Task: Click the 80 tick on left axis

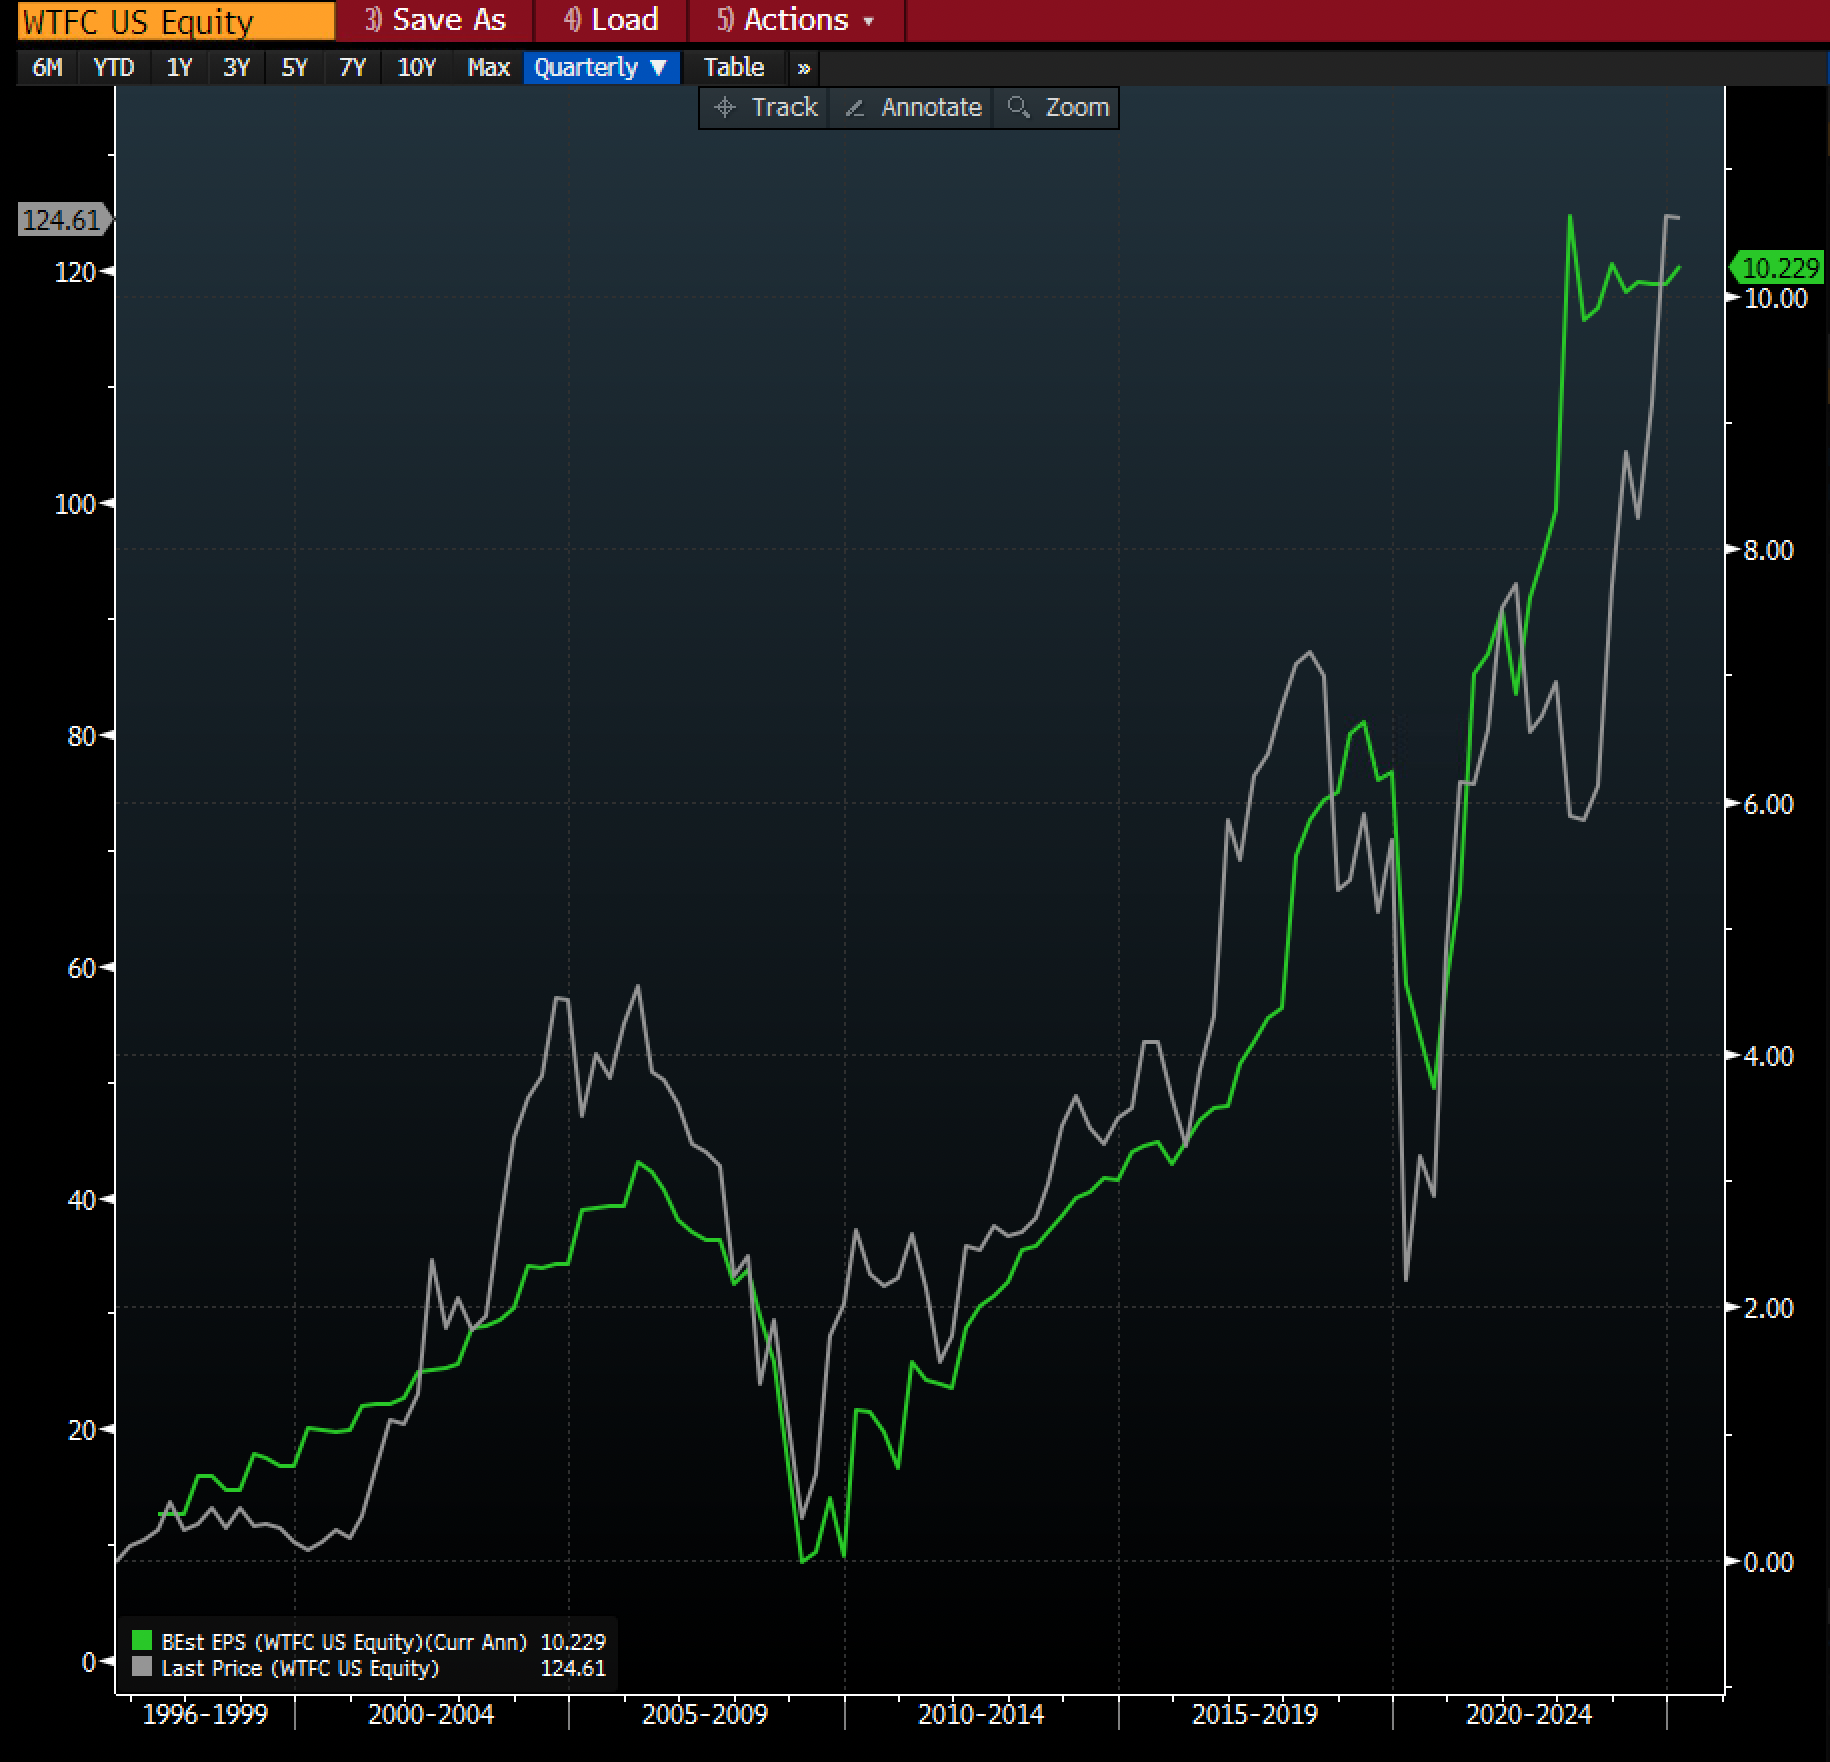Action: click(x=81, y=736)
